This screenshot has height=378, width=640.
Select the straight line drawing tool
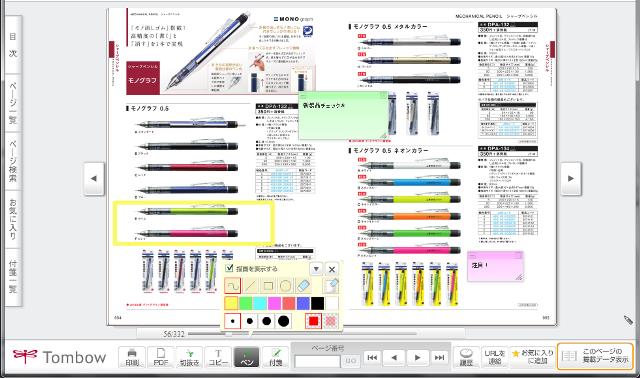250,286
